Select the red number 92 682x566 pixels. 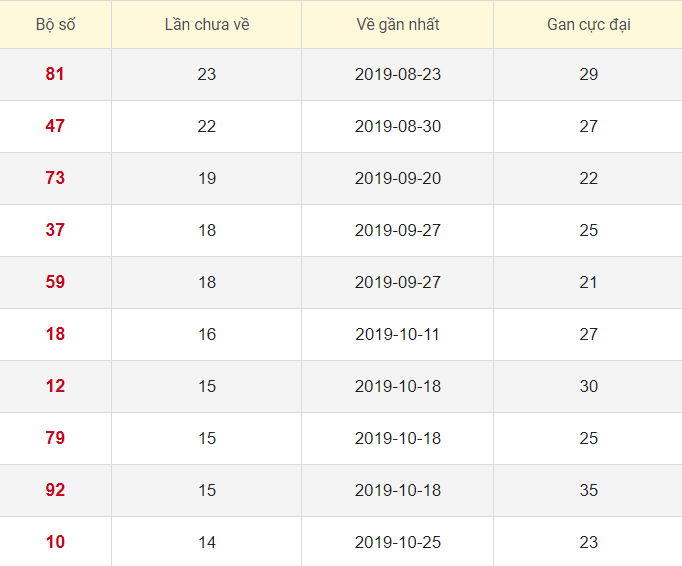coord(55,490)
